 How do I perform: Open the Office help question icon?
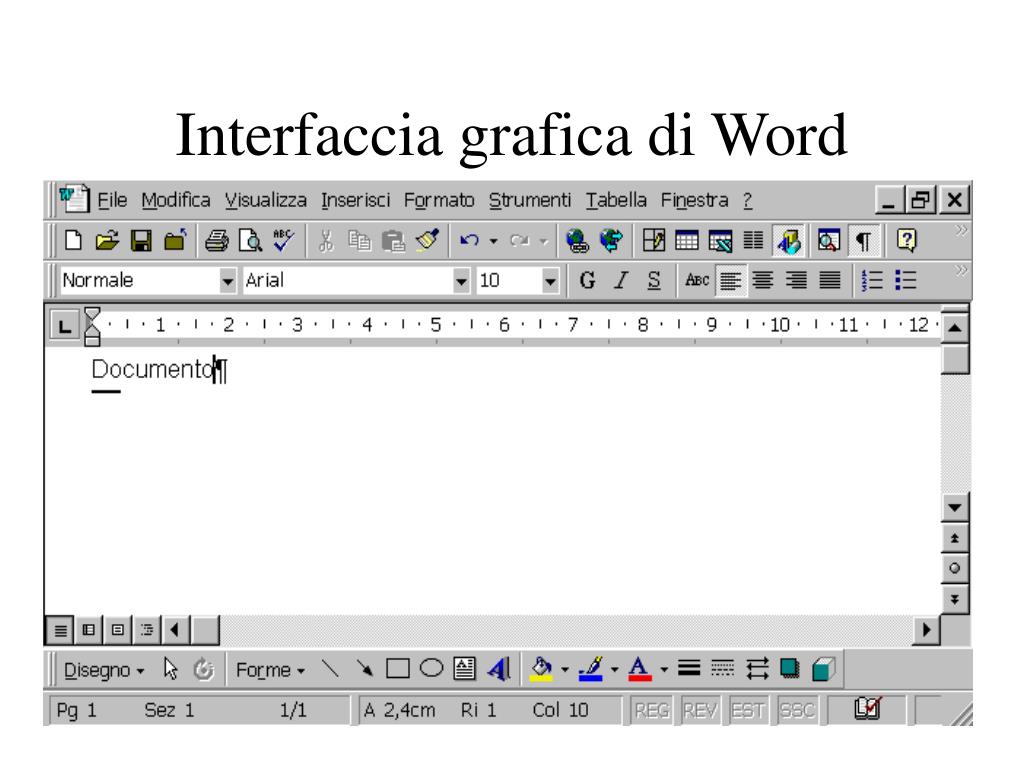pyautogui.click(x=906, y=241)
